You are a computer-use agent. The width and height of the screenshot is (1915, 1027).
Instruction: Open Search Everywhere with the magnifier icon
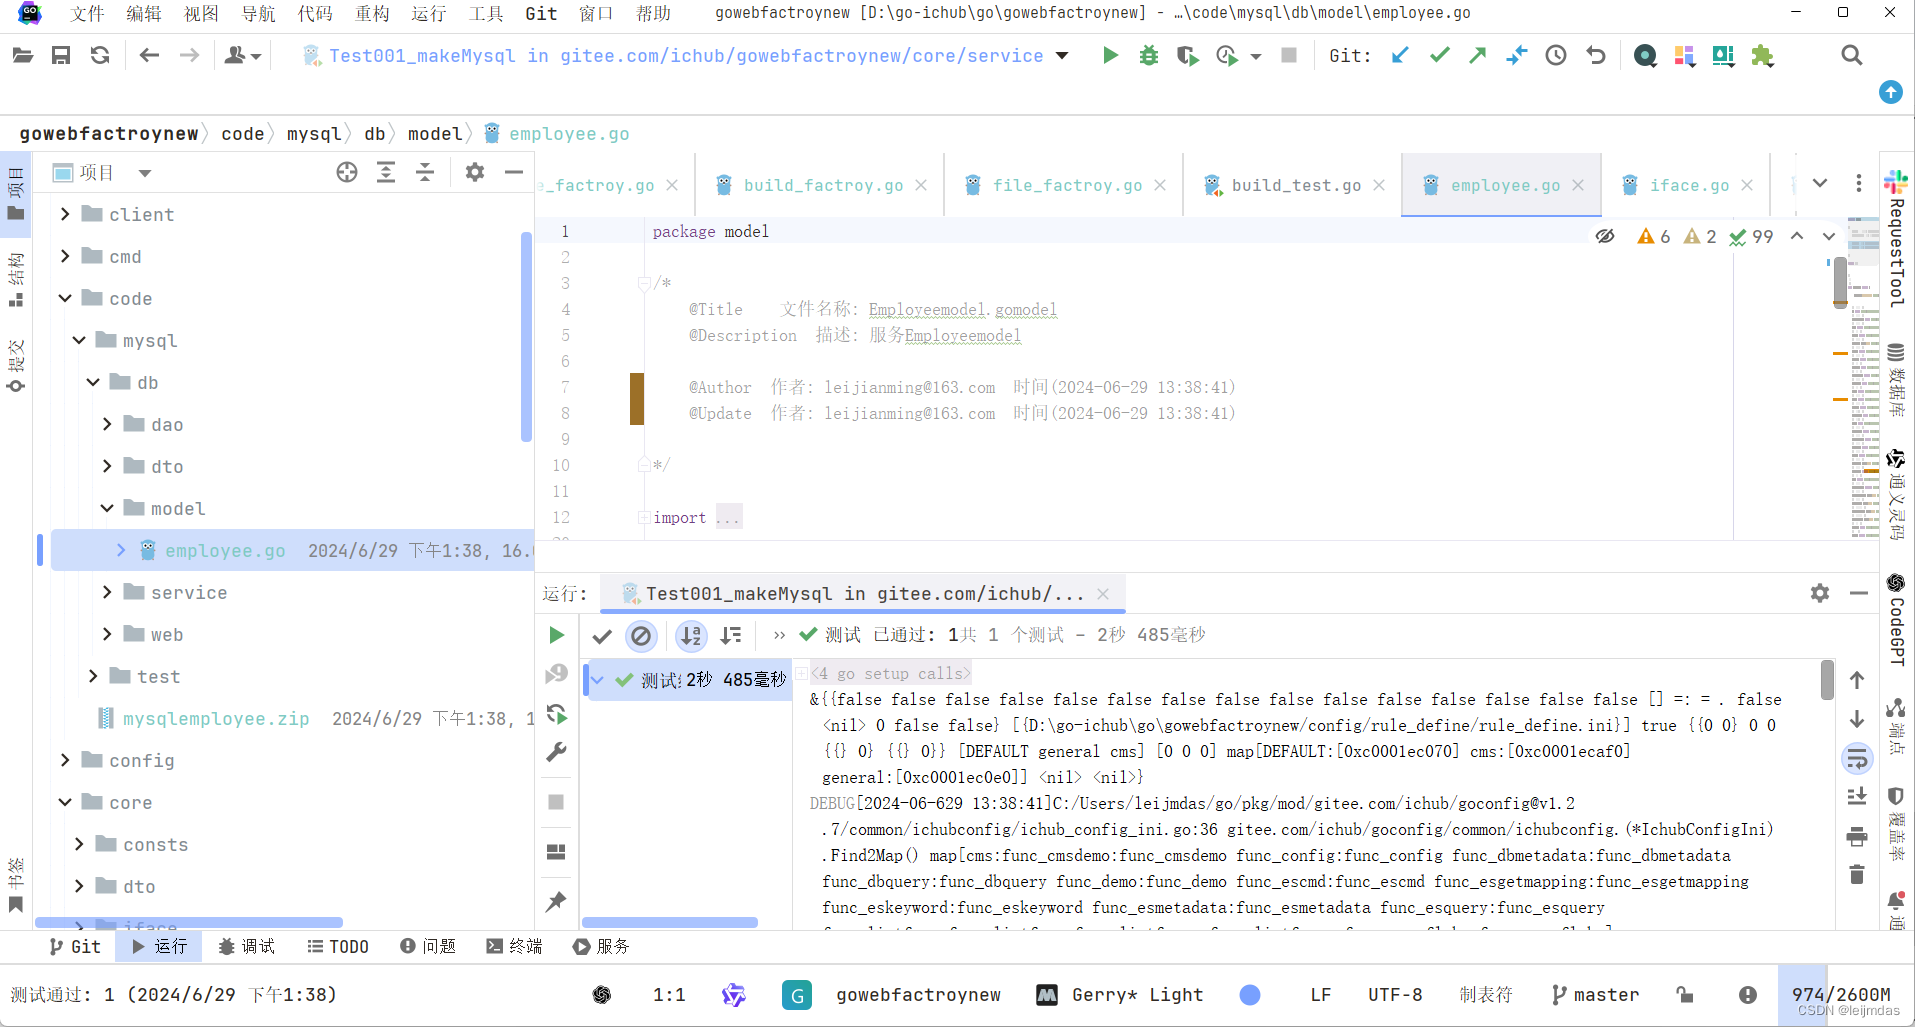(x=1852, y=55)
